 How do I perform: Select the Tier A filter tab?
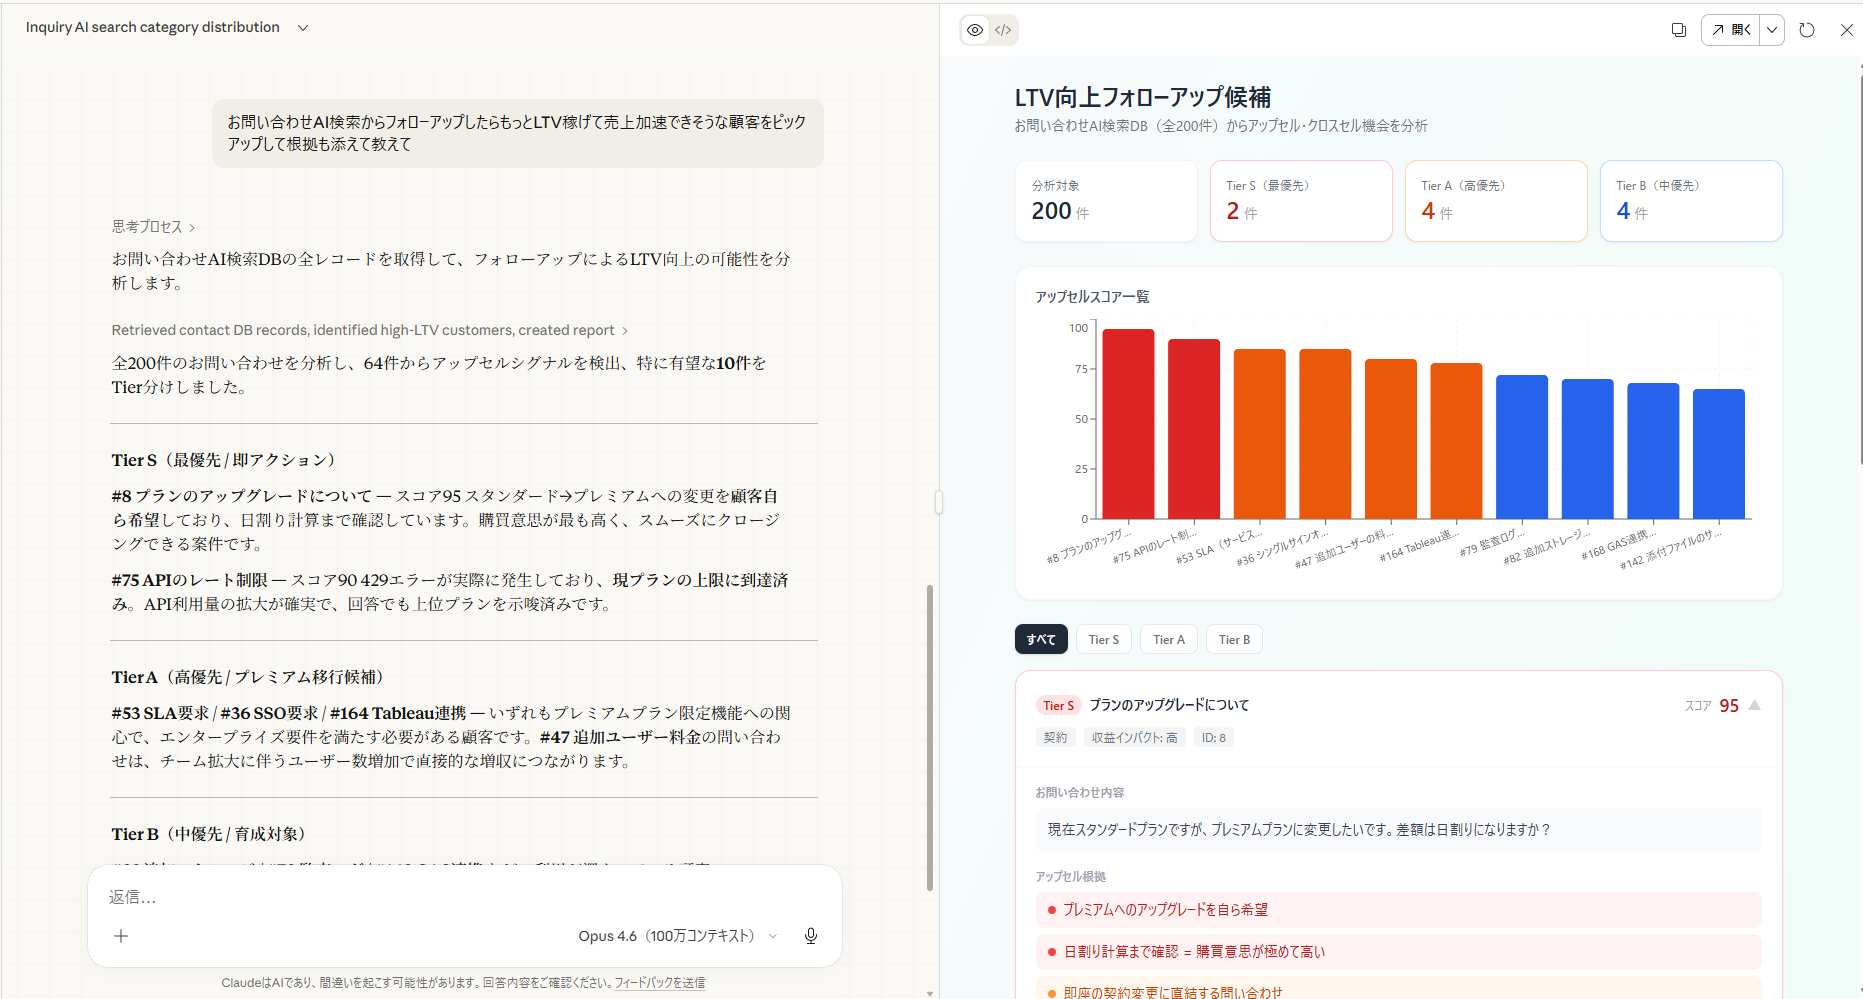coord(1168,640)
